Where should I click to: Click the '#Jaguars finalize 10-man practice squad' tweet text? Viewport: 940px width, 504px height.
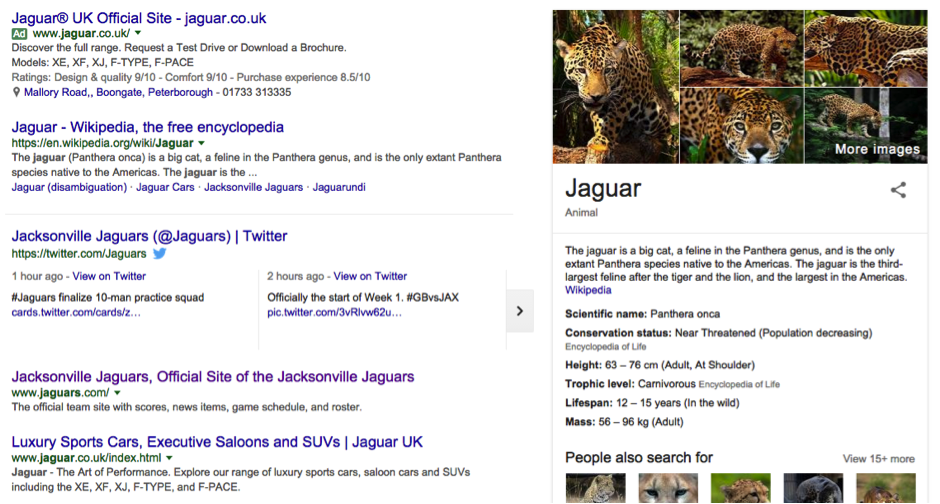(x=108, y=298)
